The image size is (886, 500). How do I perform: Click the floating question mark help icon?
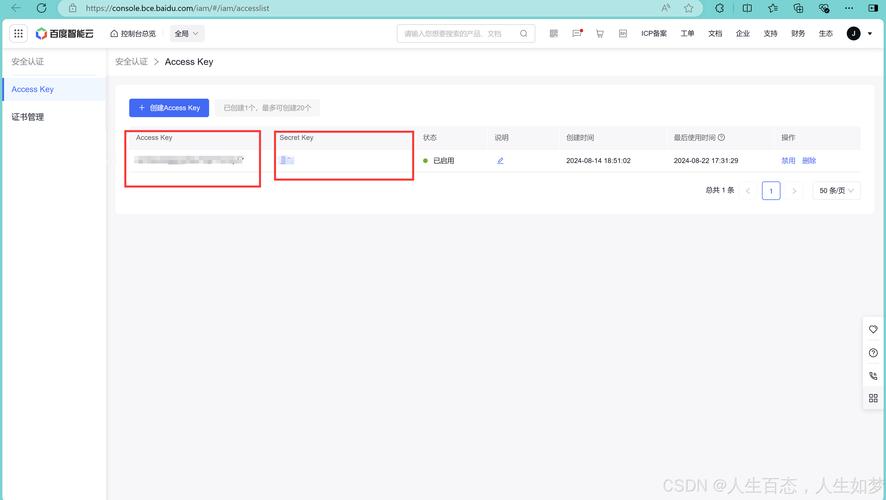point(873,353)
